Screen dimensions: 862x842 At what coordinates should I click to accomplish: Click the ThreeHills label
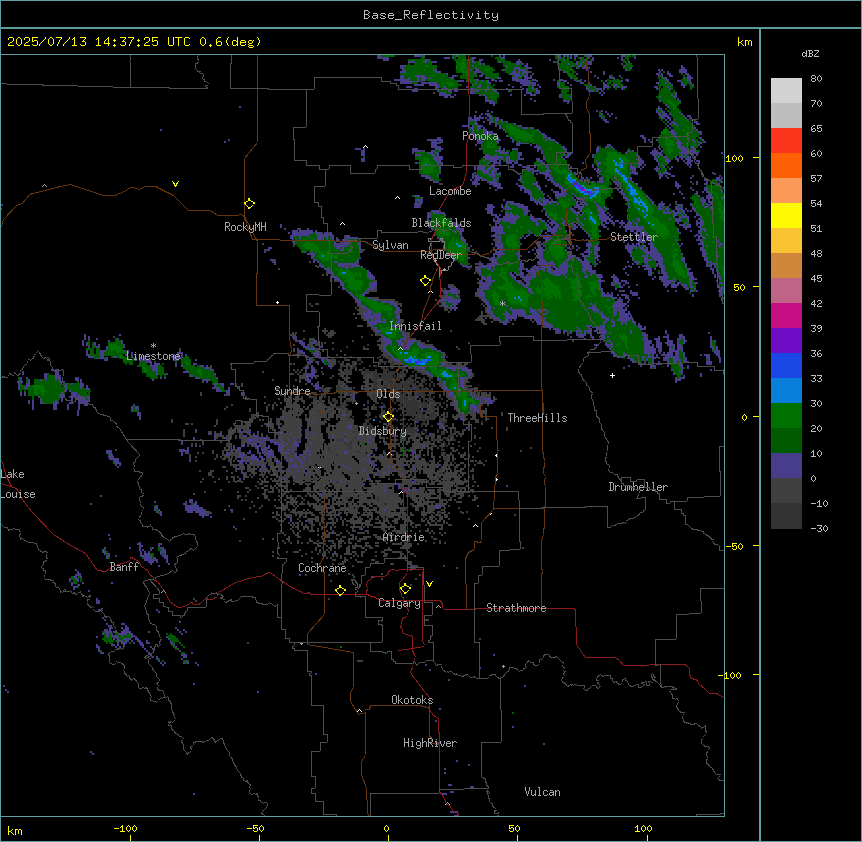537,418
